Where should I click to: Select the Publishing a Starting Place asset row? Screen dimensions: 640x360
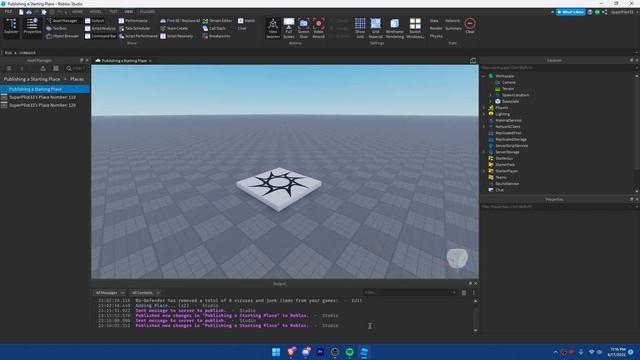click(45, 89)
